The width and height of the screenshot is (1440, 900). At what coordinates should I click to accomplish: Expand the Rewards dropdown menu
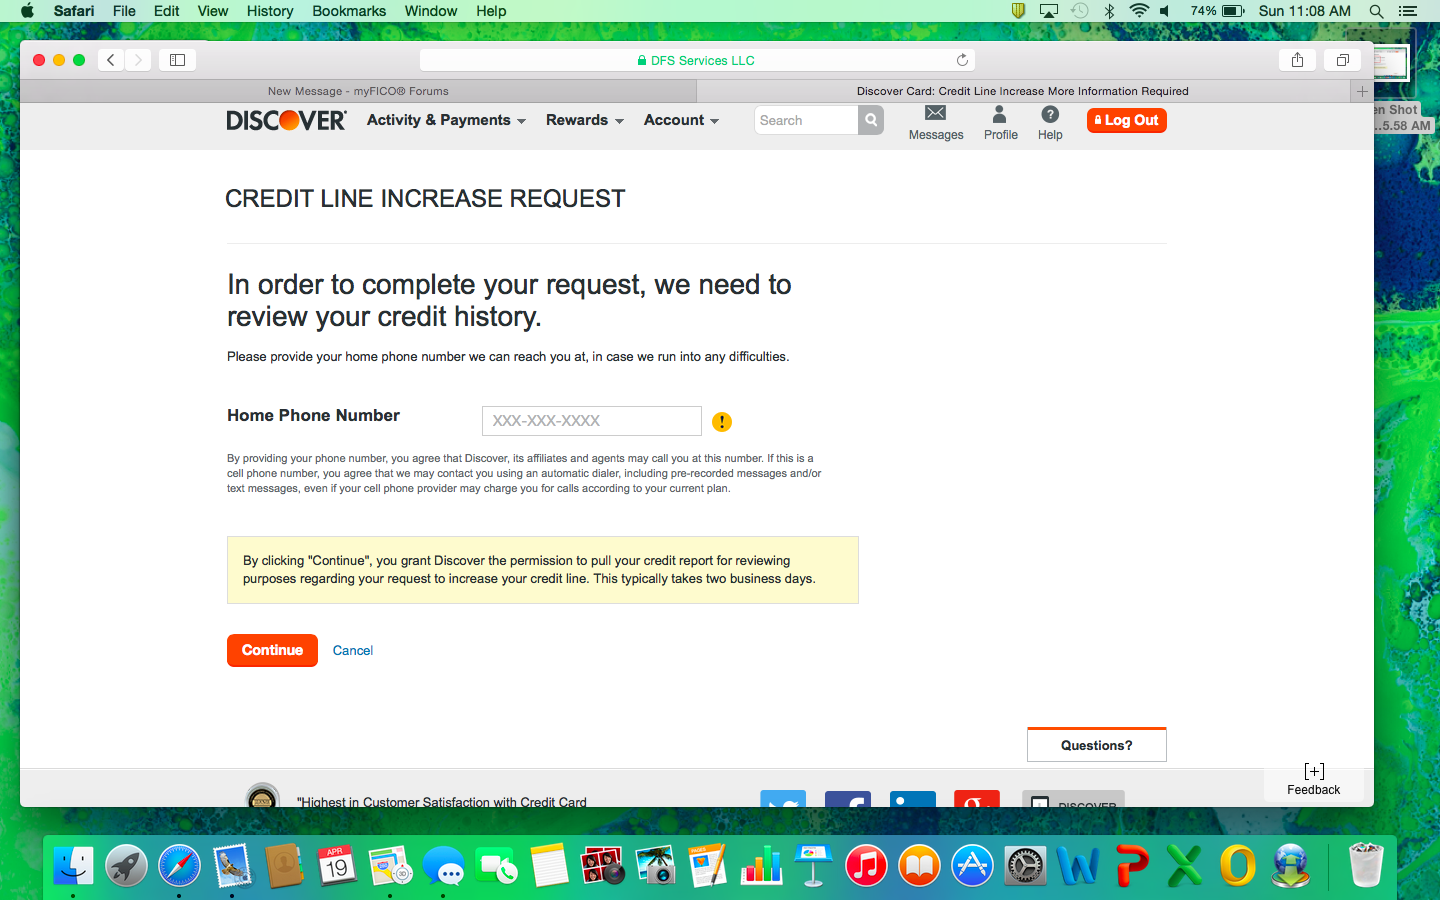tap(585, 120)
